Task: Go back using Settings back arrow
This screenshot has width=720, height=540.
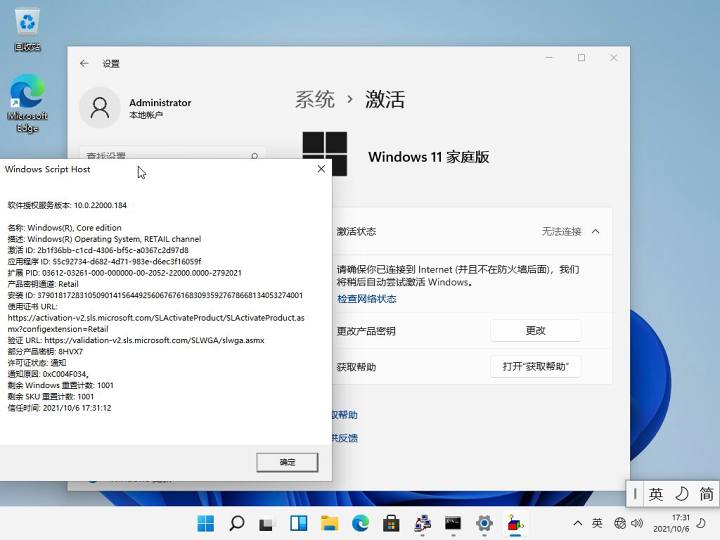Action: (x=84, y=63)
